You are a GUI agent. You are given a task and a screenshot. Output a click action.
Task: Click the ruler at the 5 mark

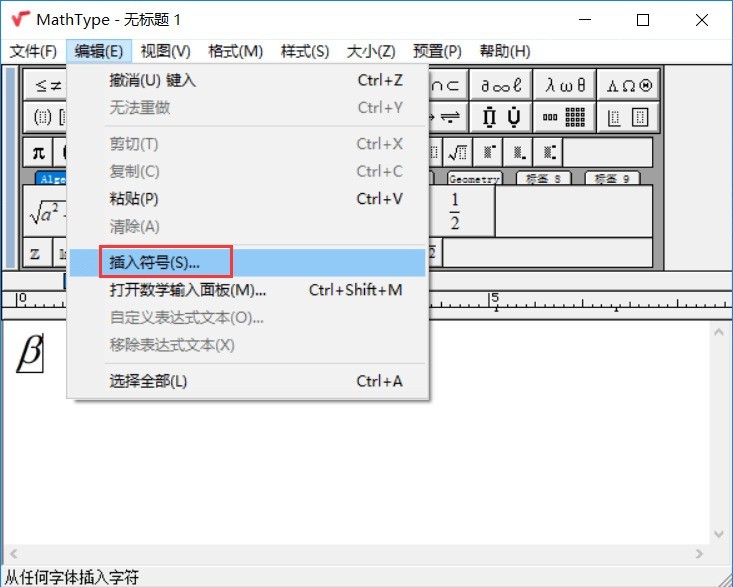pos(495,298)
